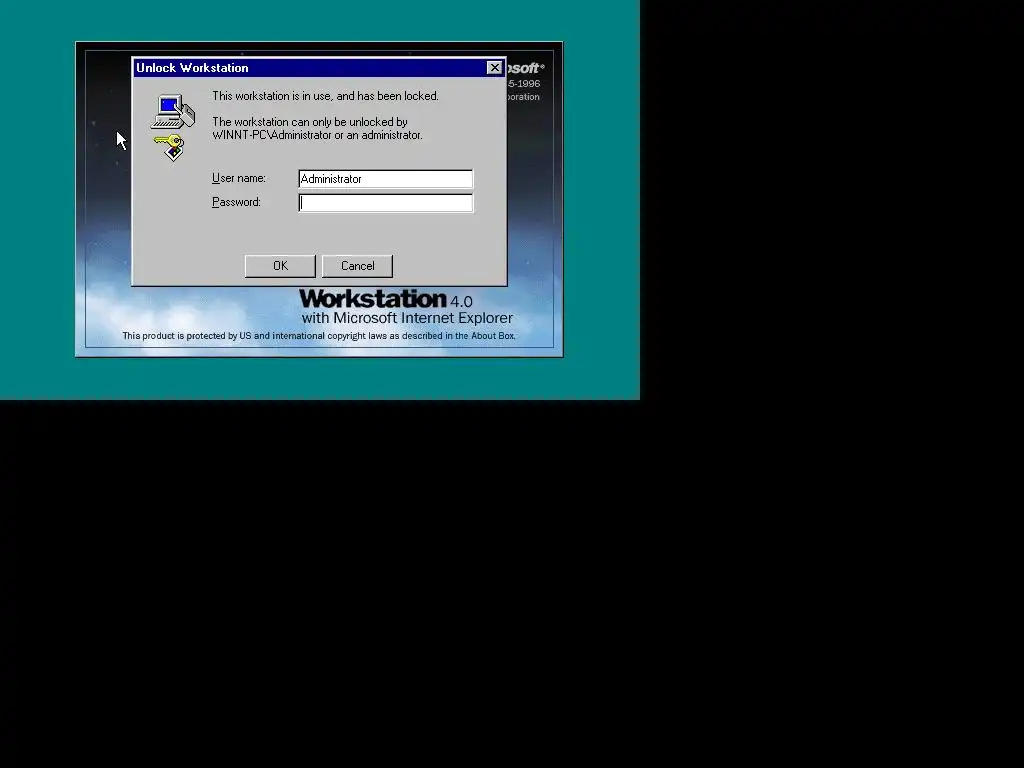Click 'with Microsoft Internet Explorer' text

(x=407, y=318)
